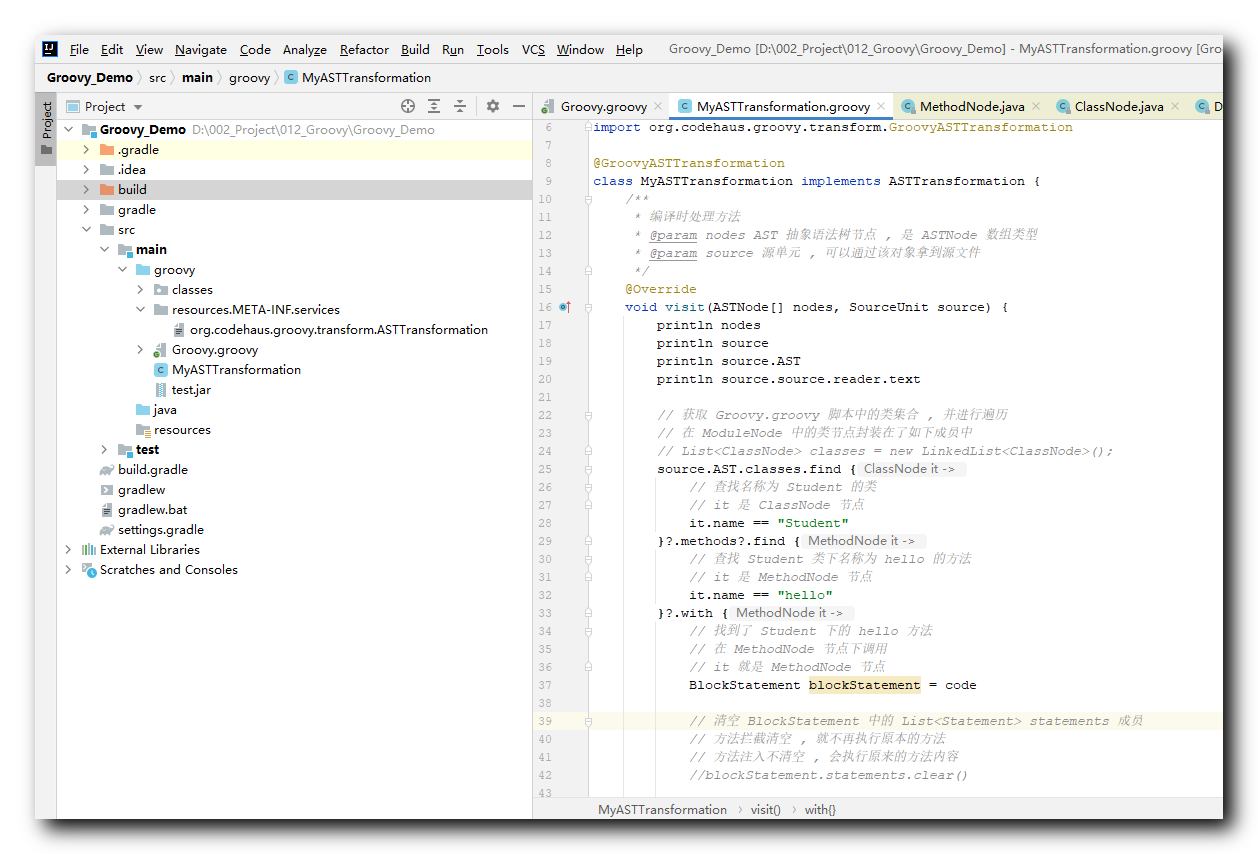Image resolution: width=1258 pixels, height=854 pixels.
Task: Click the Expand All icon in Project panel
Action: [434, 106]
